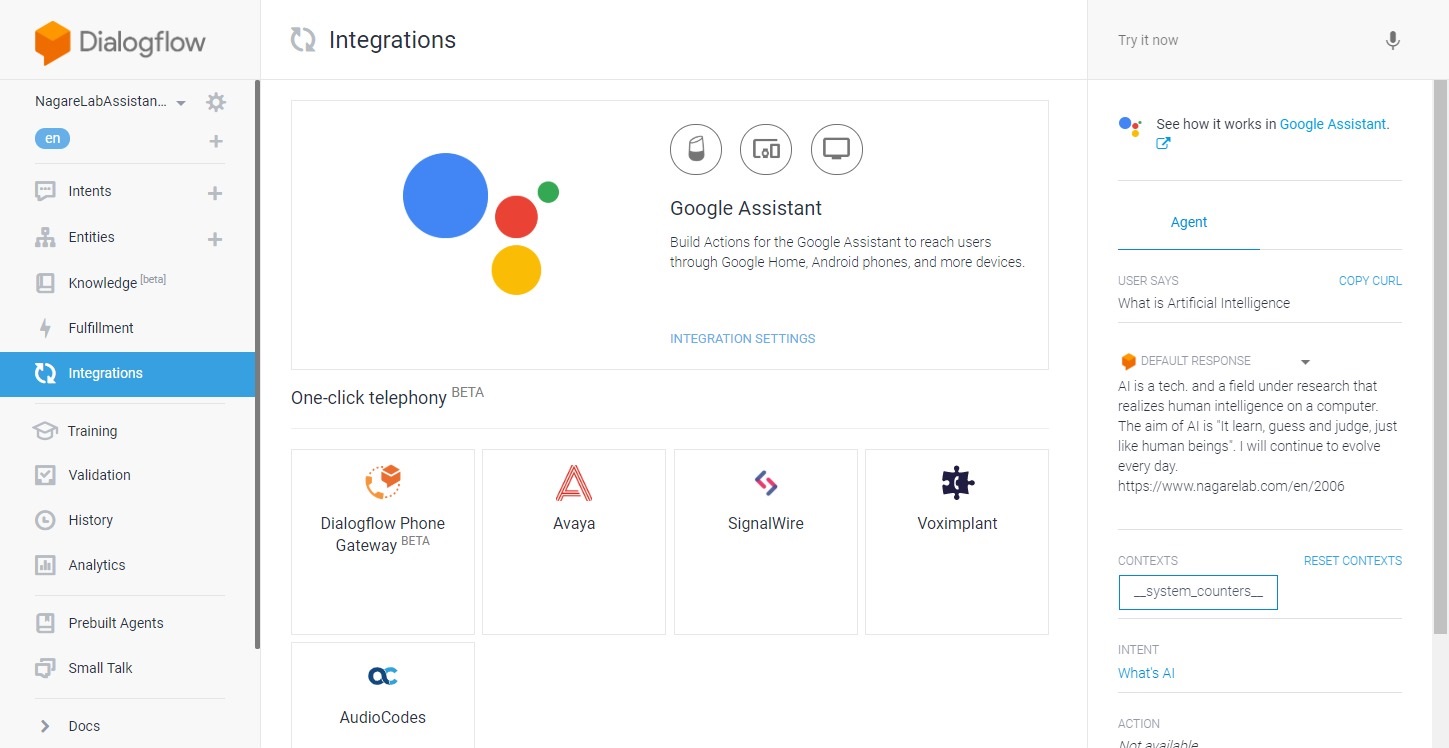Click the Validation checkmark icon
Screen dimensions: 1449x748
45,475
